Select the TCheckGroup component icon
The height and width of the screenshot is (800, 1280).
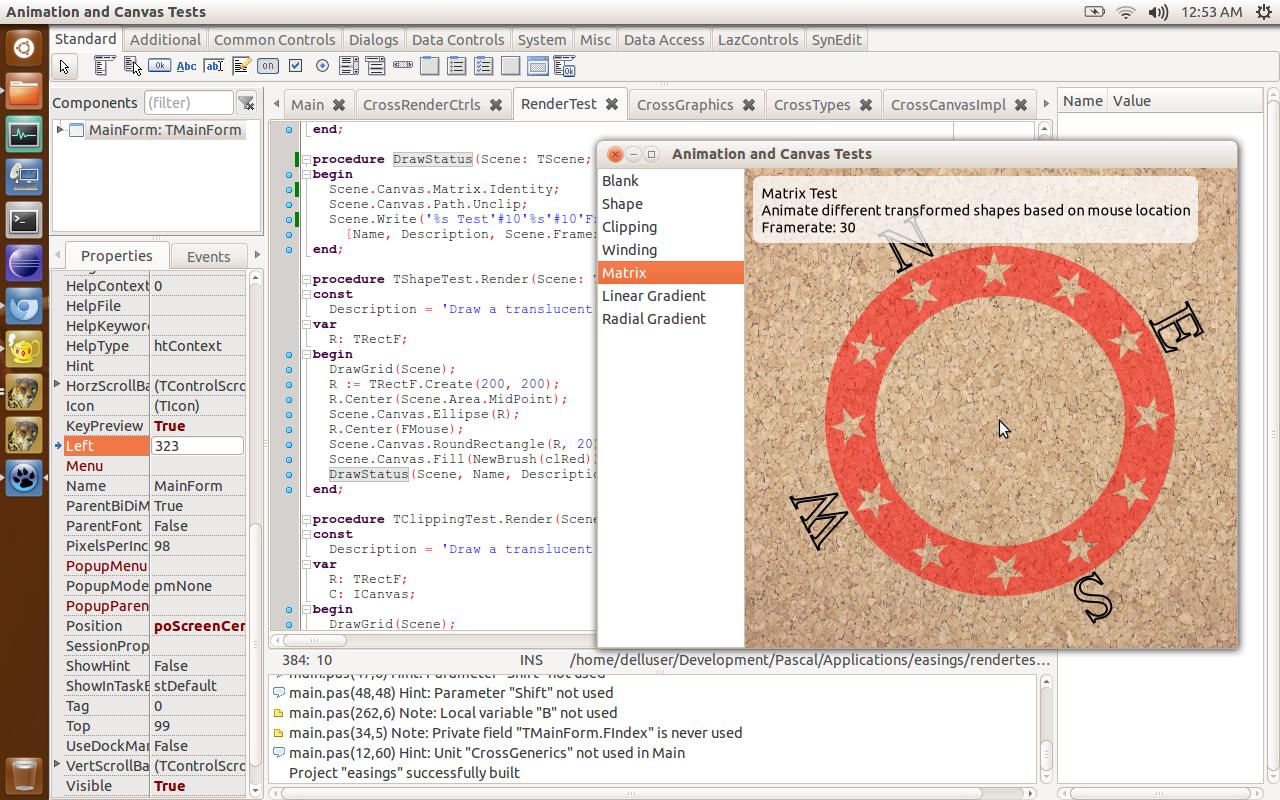point(484,67)
